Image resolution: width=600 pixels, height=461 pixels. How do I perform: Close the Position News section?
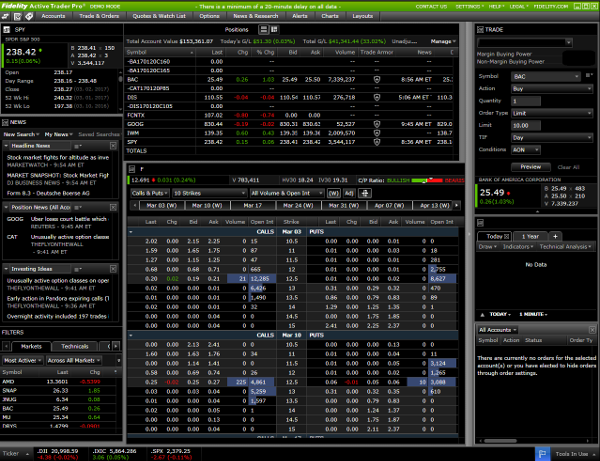point(113,207)
